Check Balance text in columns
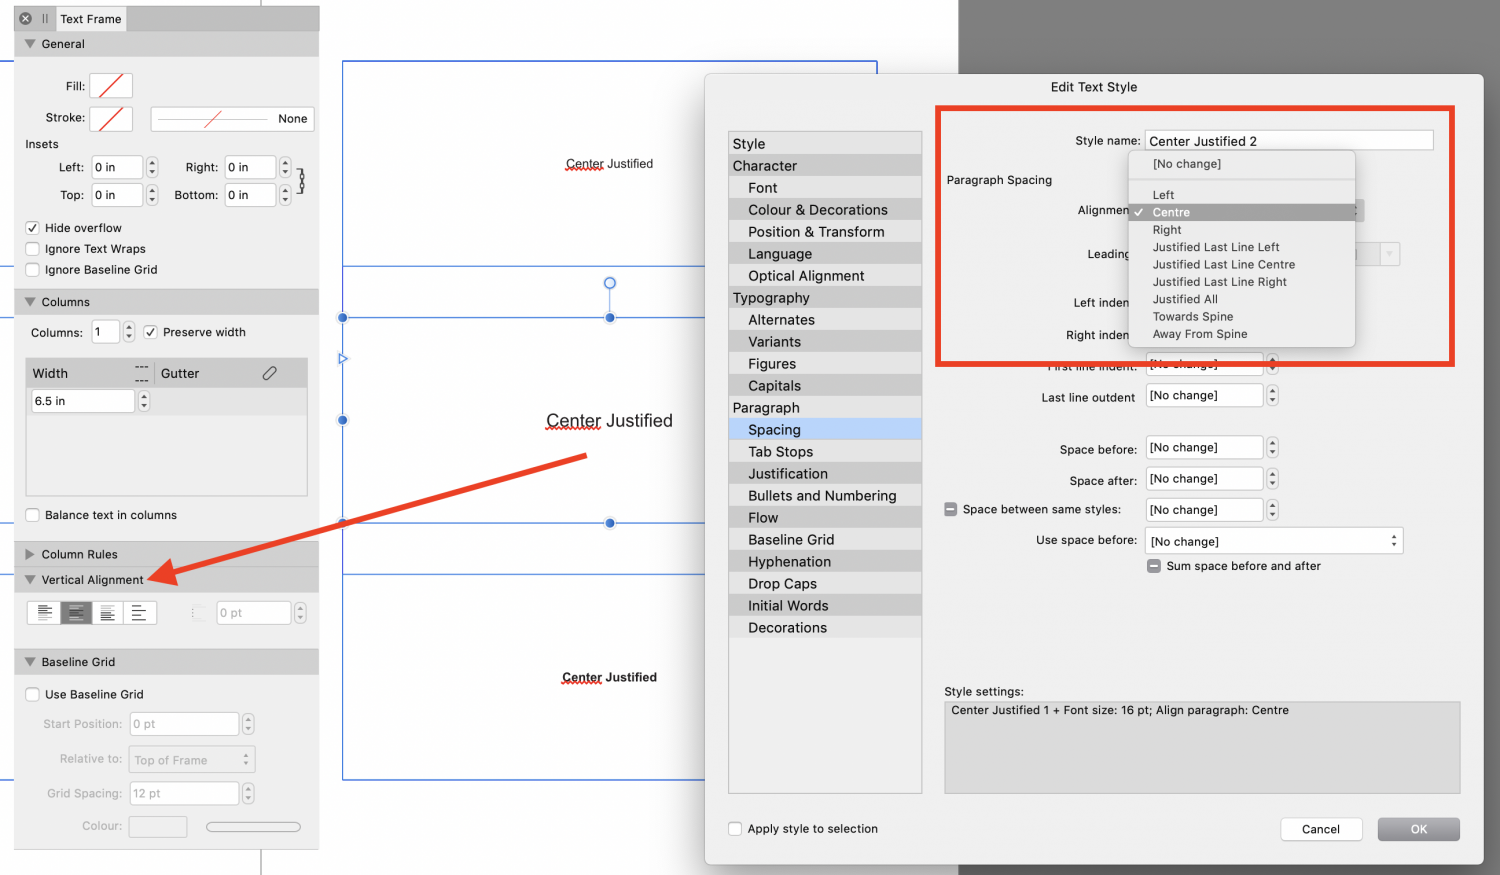1500x875 pixels. coord(34,514)
